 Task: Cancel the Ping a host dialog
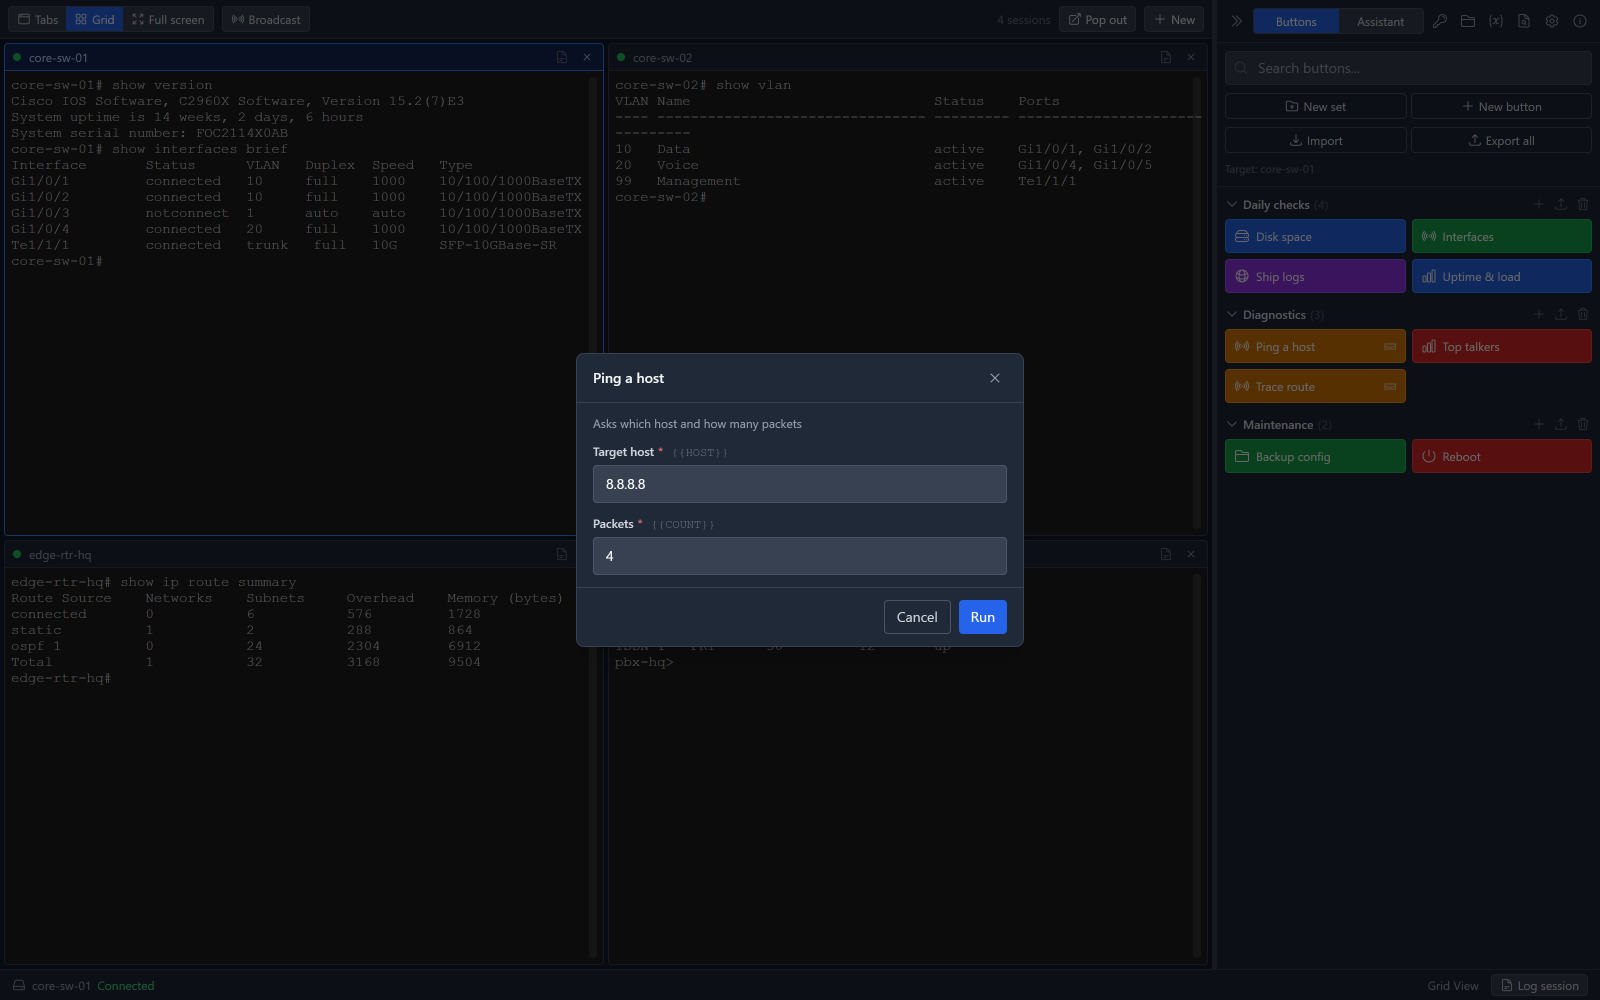[917, 617]
